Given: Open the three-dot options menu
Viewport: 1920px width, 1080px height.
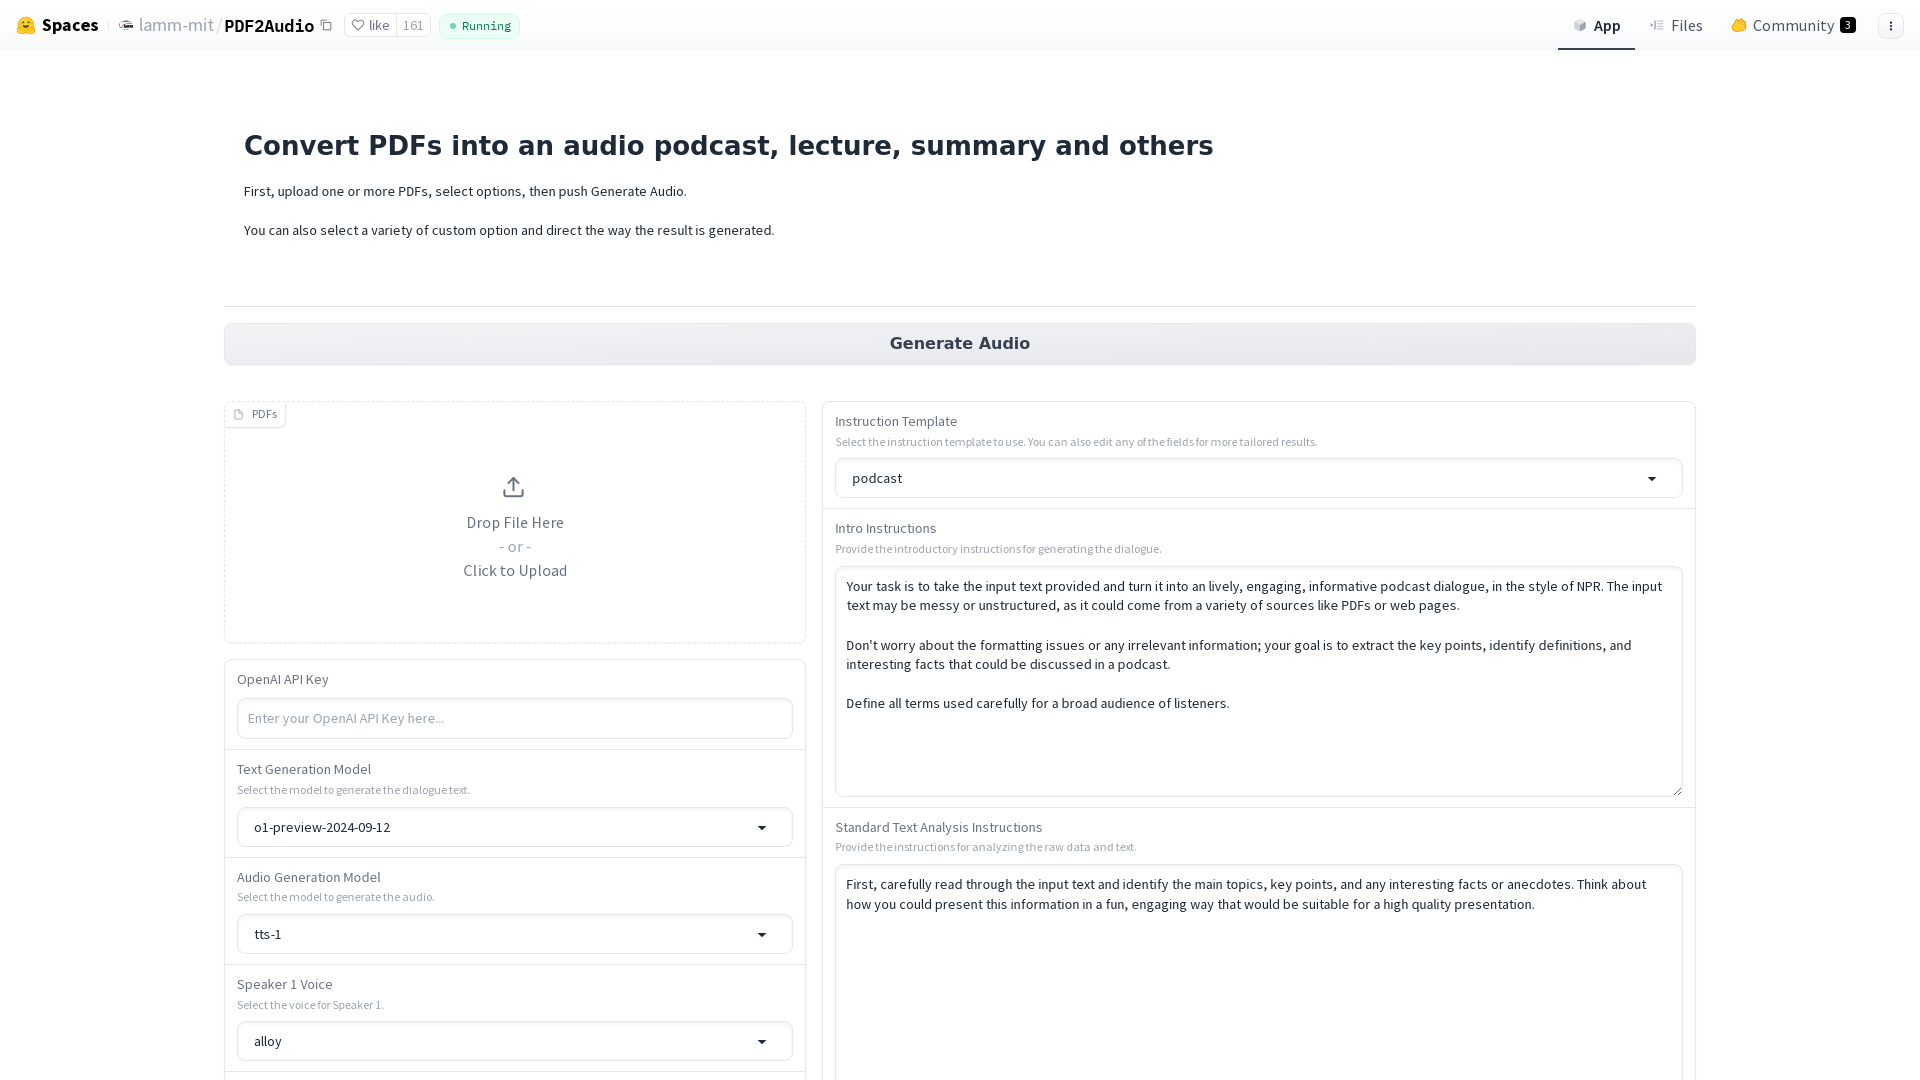Looking at the screenshot, I should [1890, 26].
